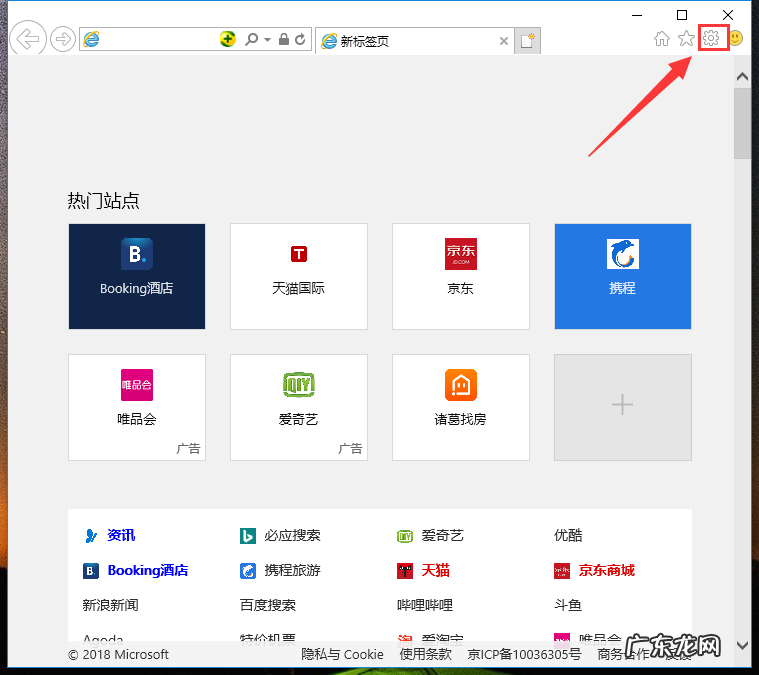Open the 诸葛找房 tile
This screenshot has width=759, height=675.
461,407
